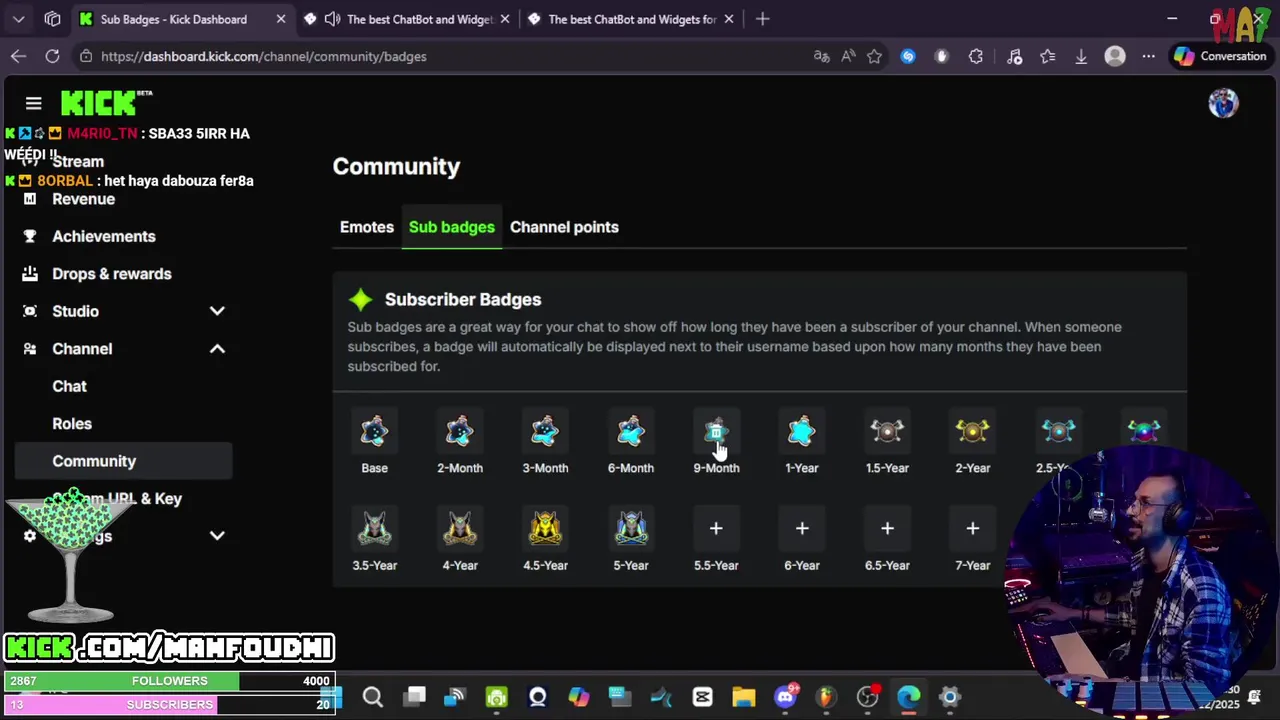
Task: Open the hand-icon extension
Action: point(941,56)
